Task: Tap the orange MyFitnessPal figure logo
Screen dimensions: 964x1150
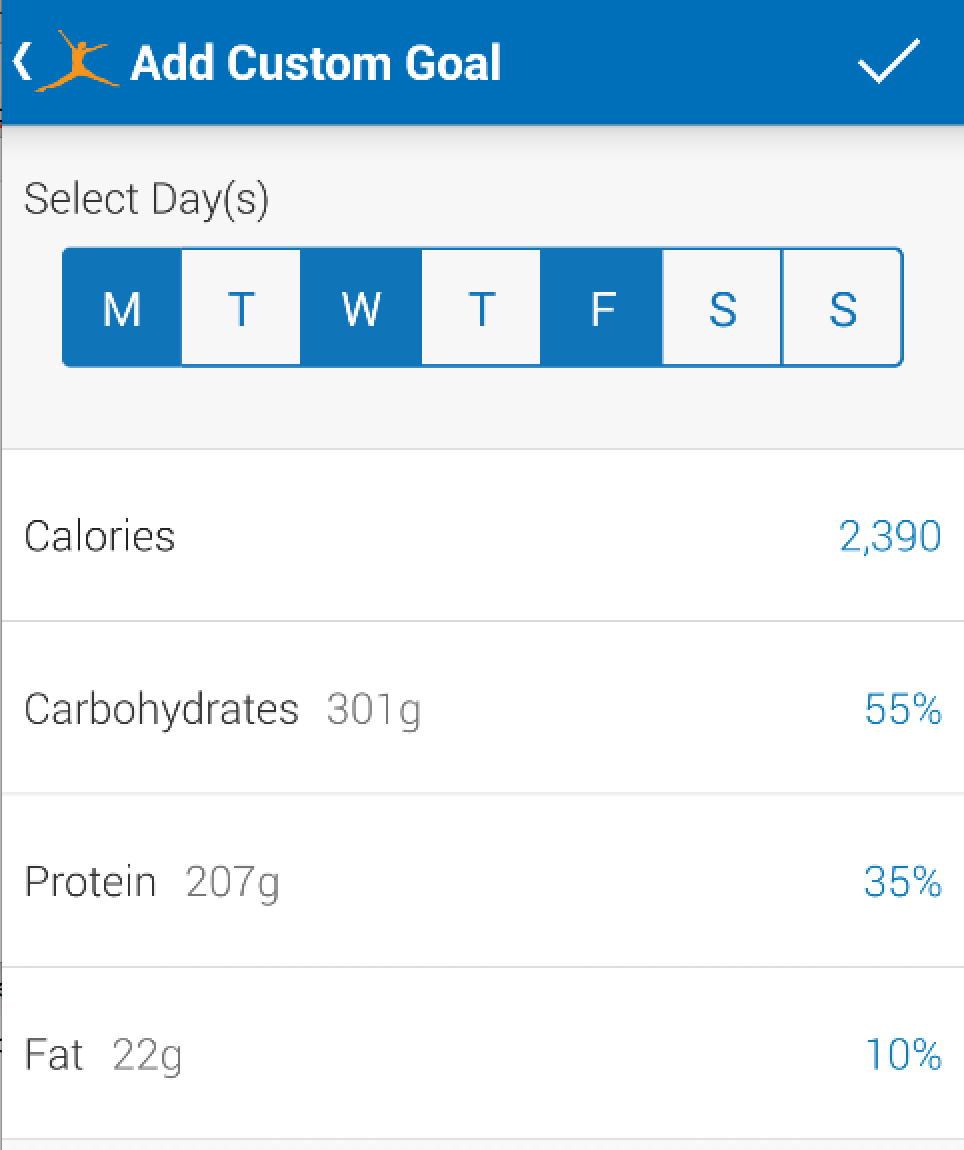Action: (77, 62)
